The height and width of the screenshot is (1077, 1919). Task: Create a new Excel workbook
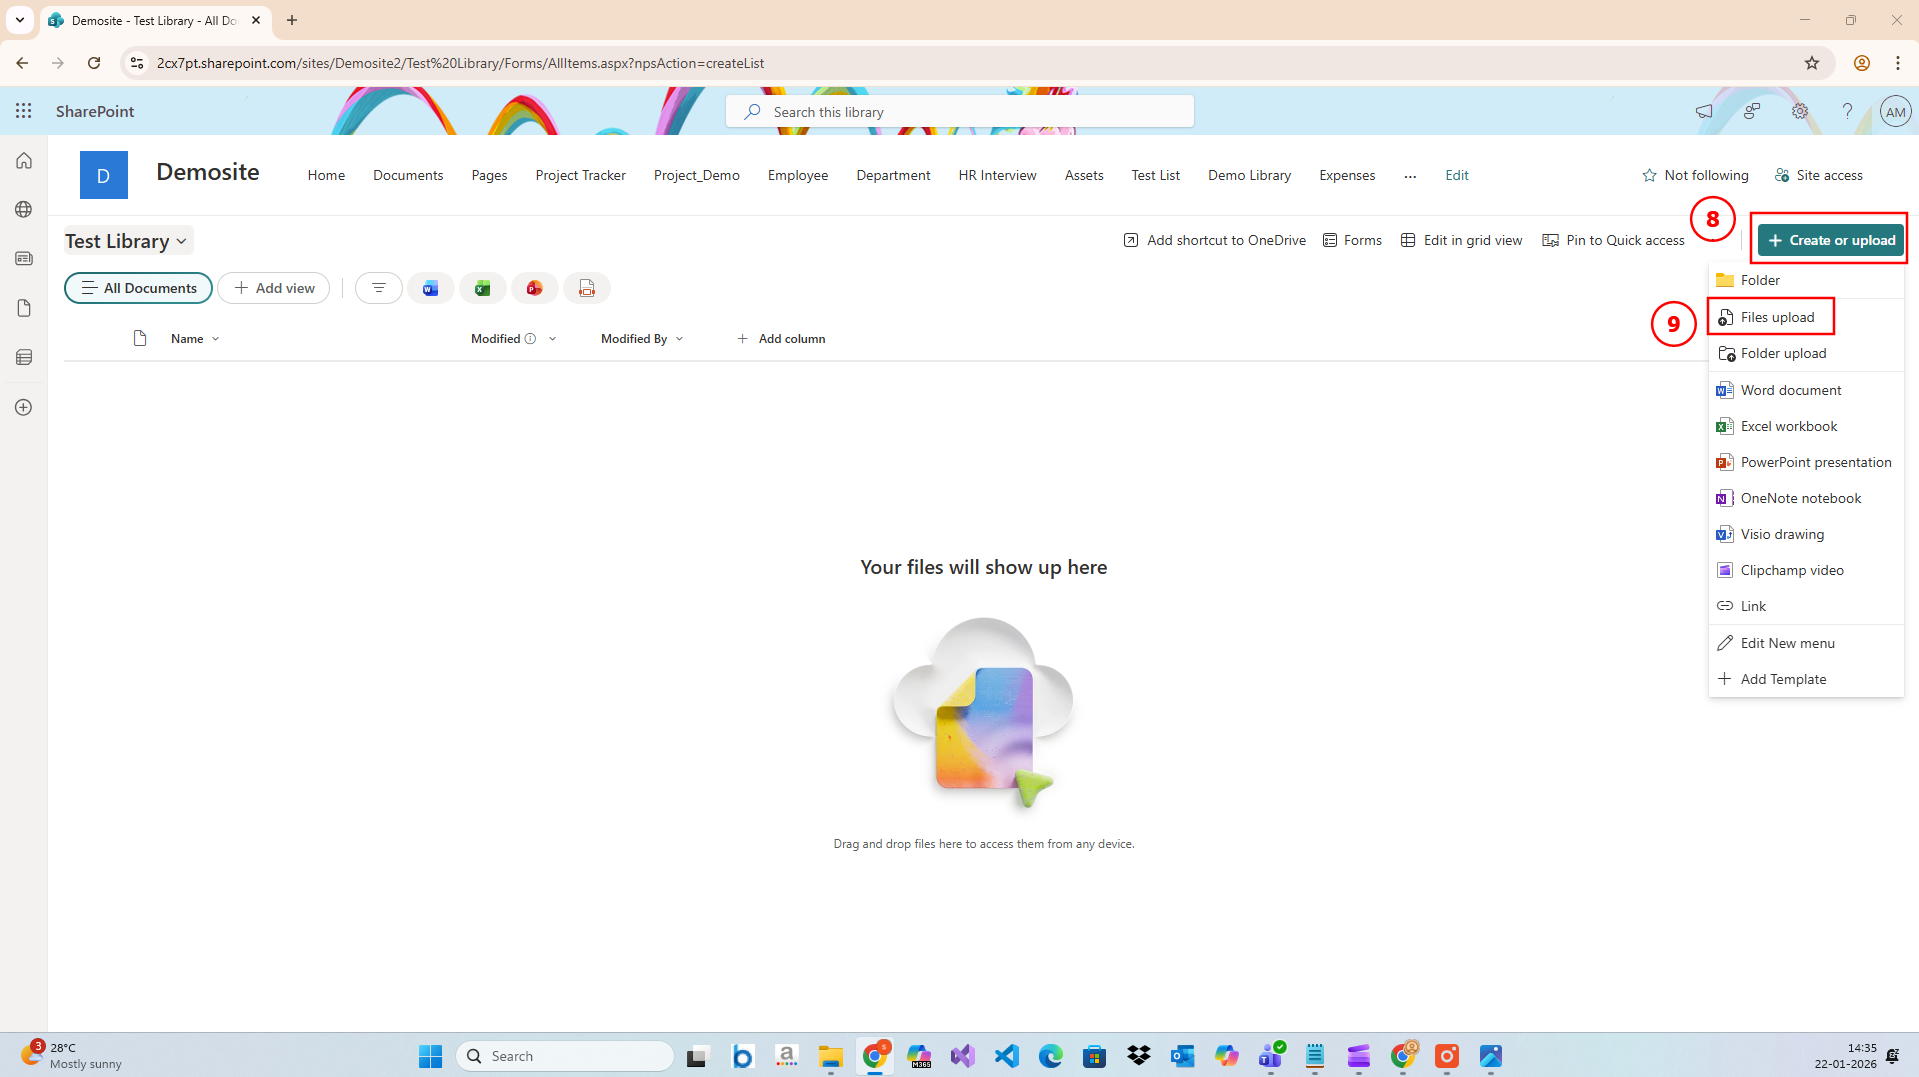click(1806, 426)
